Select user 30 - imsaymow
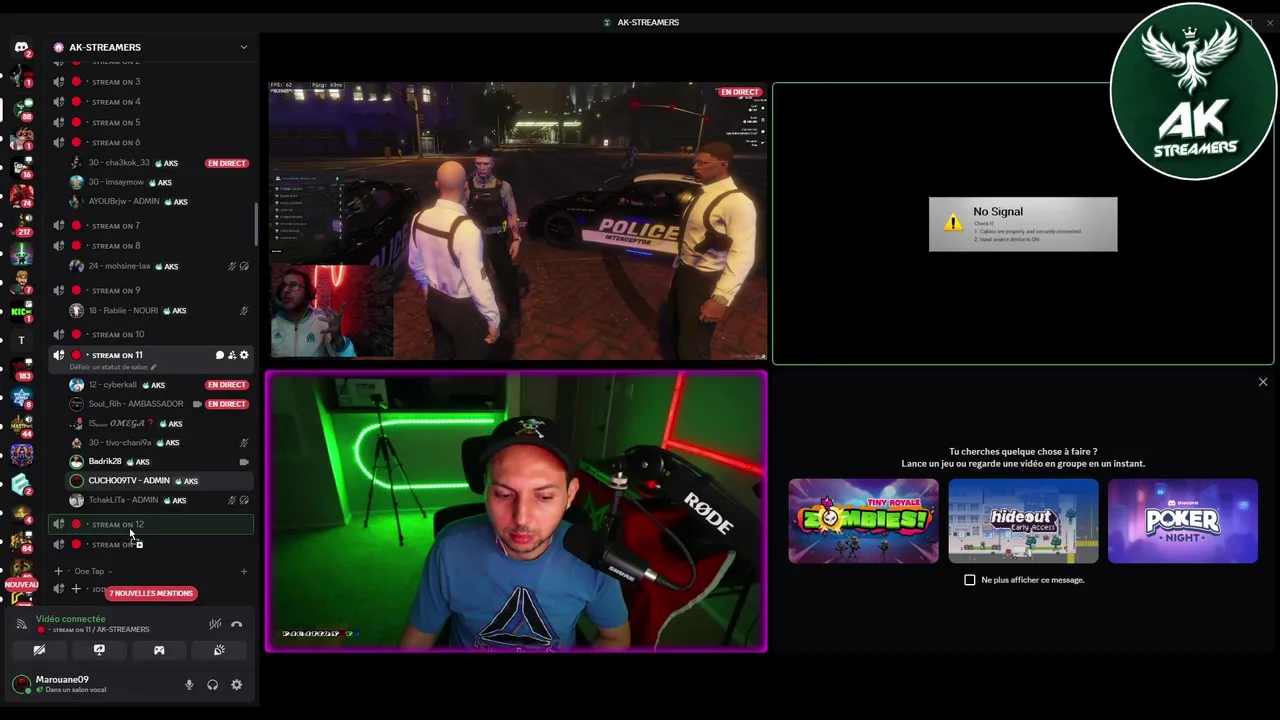 pos(158,182)
